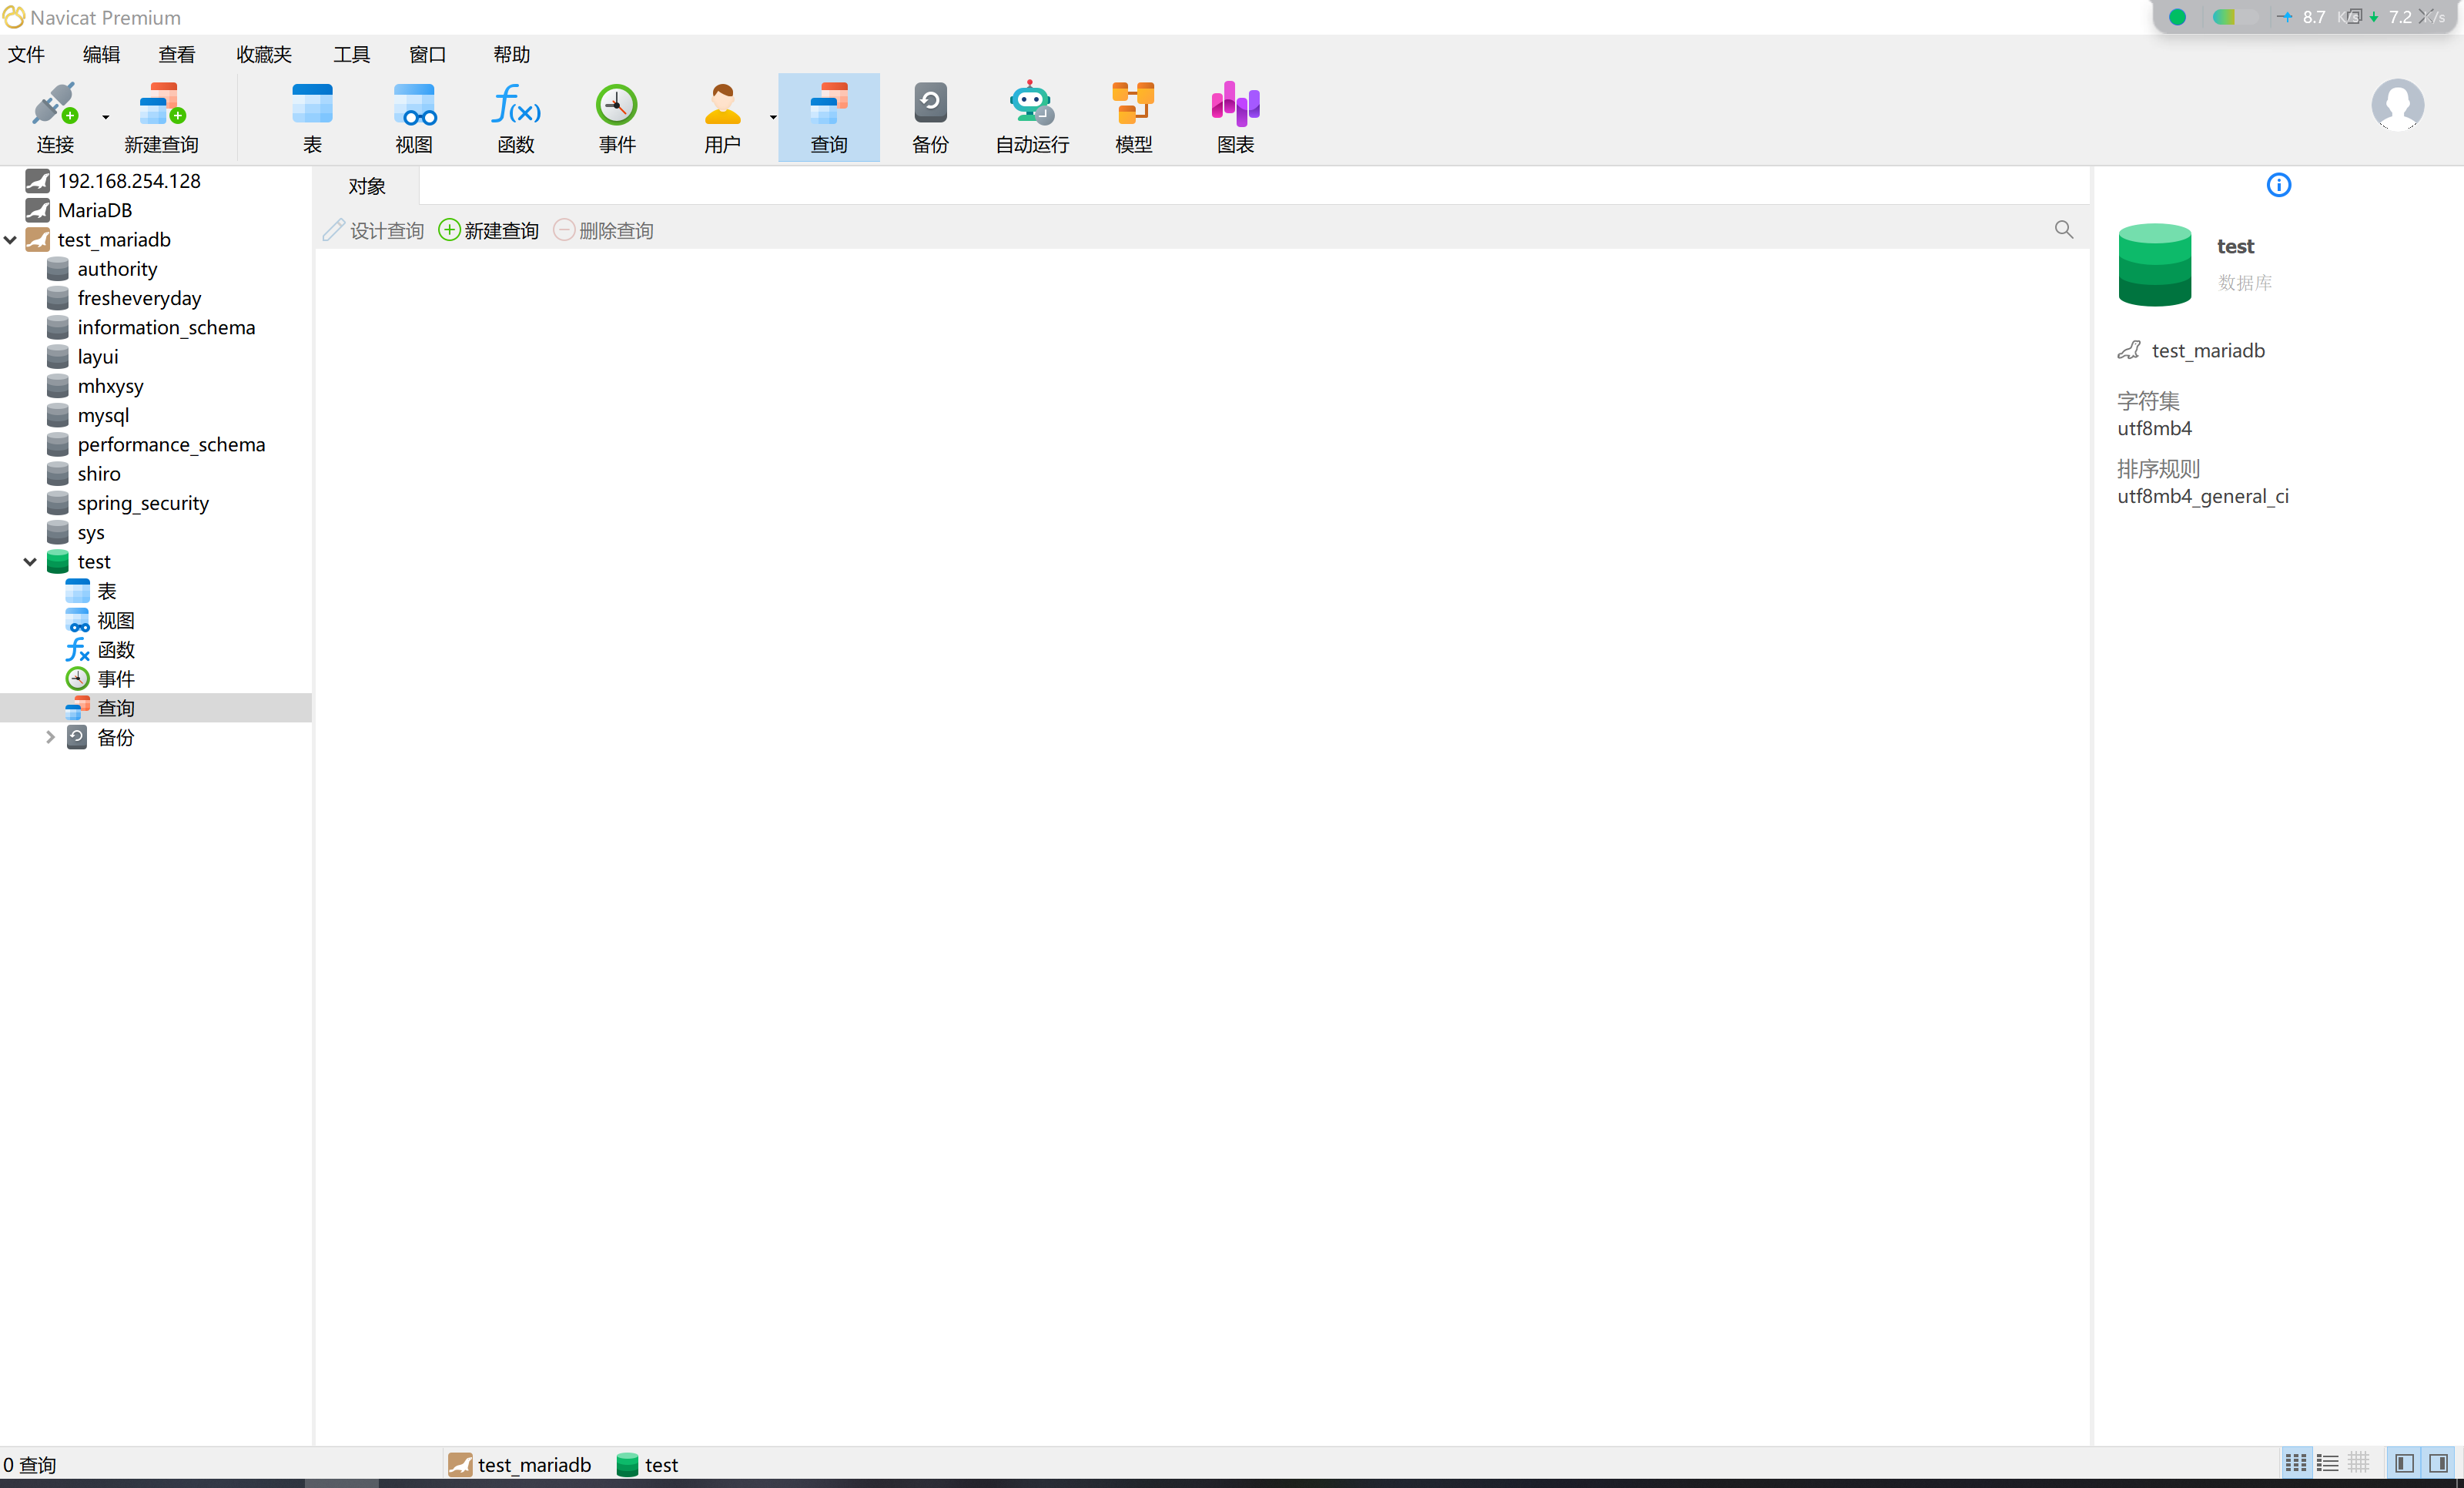Viewport: 2464px width, 1488px height.
Task: Open the Window (窗口) menu
Action: [x=427, y=54]
